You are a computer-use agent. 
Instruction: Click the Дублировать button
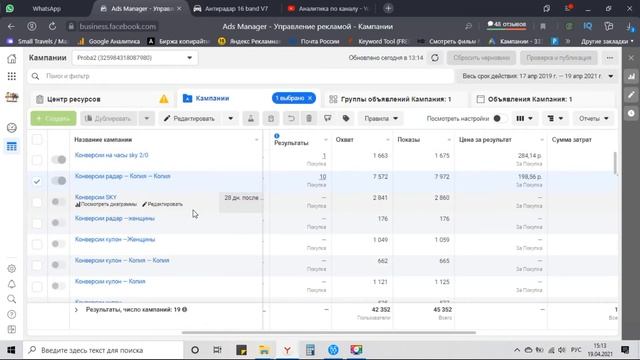pos(108,118)
